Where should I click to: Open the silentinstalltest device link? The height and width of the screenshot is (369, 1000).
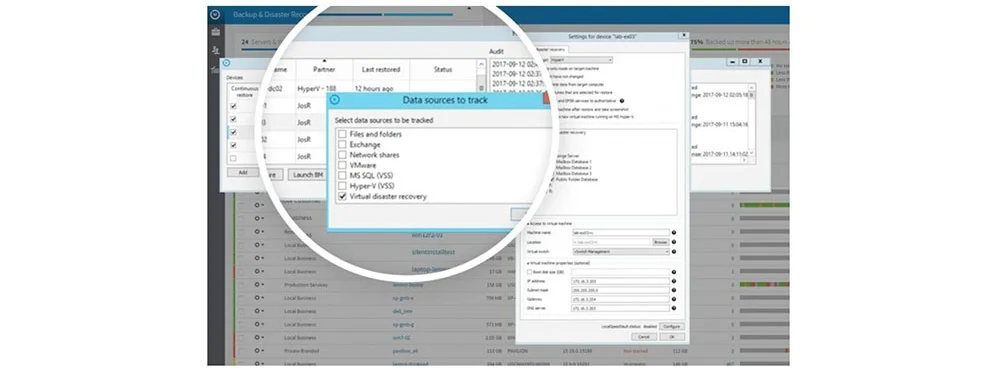[x=433, y=252]
